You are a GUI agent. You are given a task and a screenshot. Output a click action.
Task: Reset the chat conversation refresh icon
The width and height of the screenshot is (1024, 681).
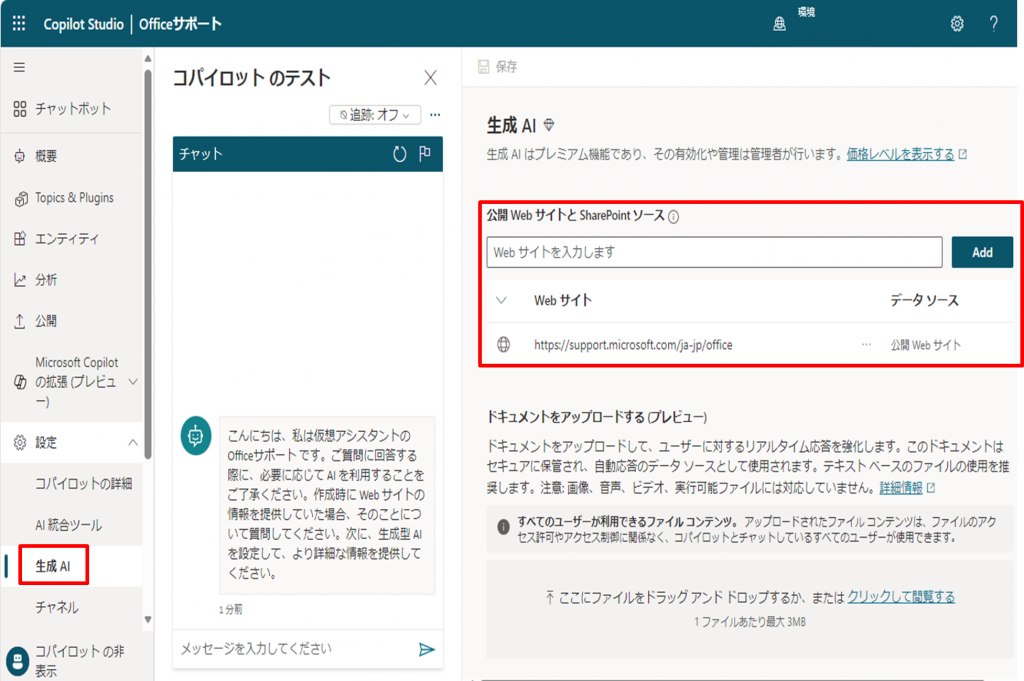(399, 154)
